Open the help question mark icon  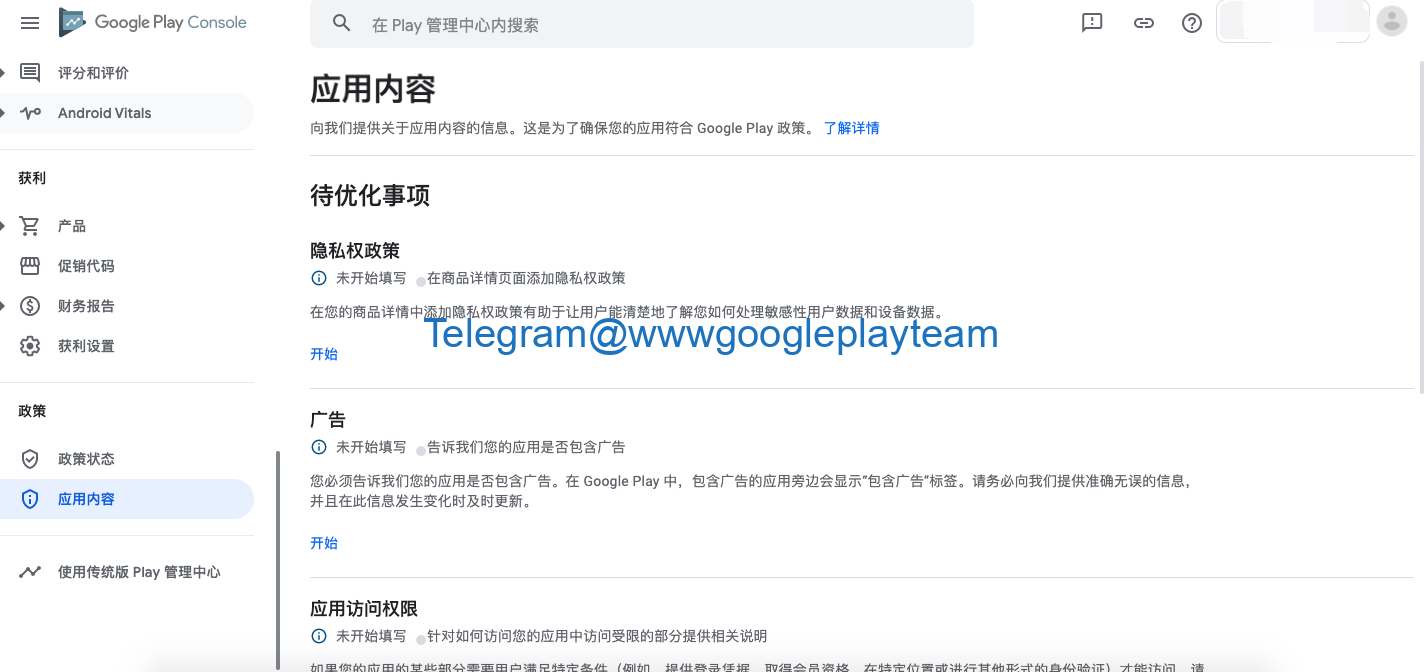(1192, 22)
